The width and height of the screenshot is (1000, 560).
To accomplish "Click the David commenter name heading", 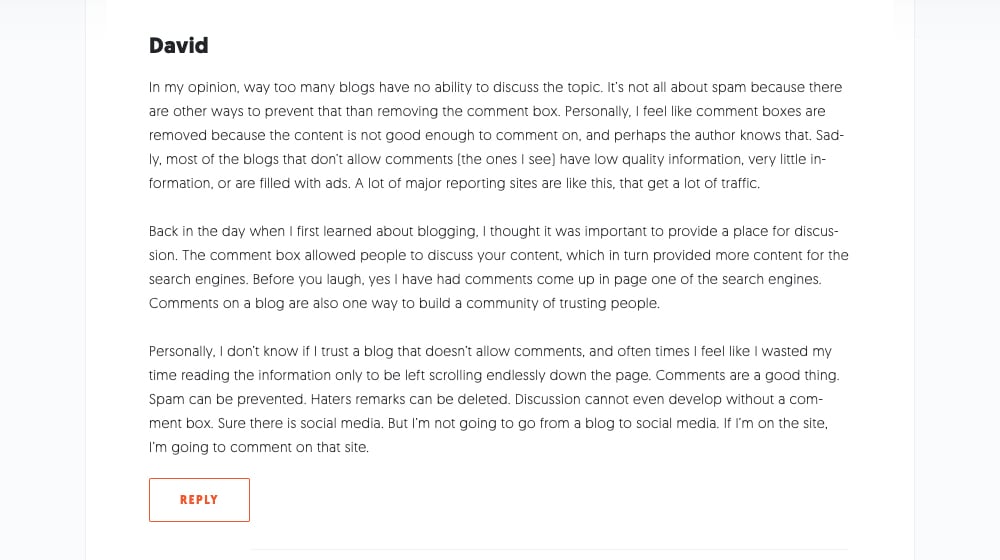I will (x=179, y=45).
